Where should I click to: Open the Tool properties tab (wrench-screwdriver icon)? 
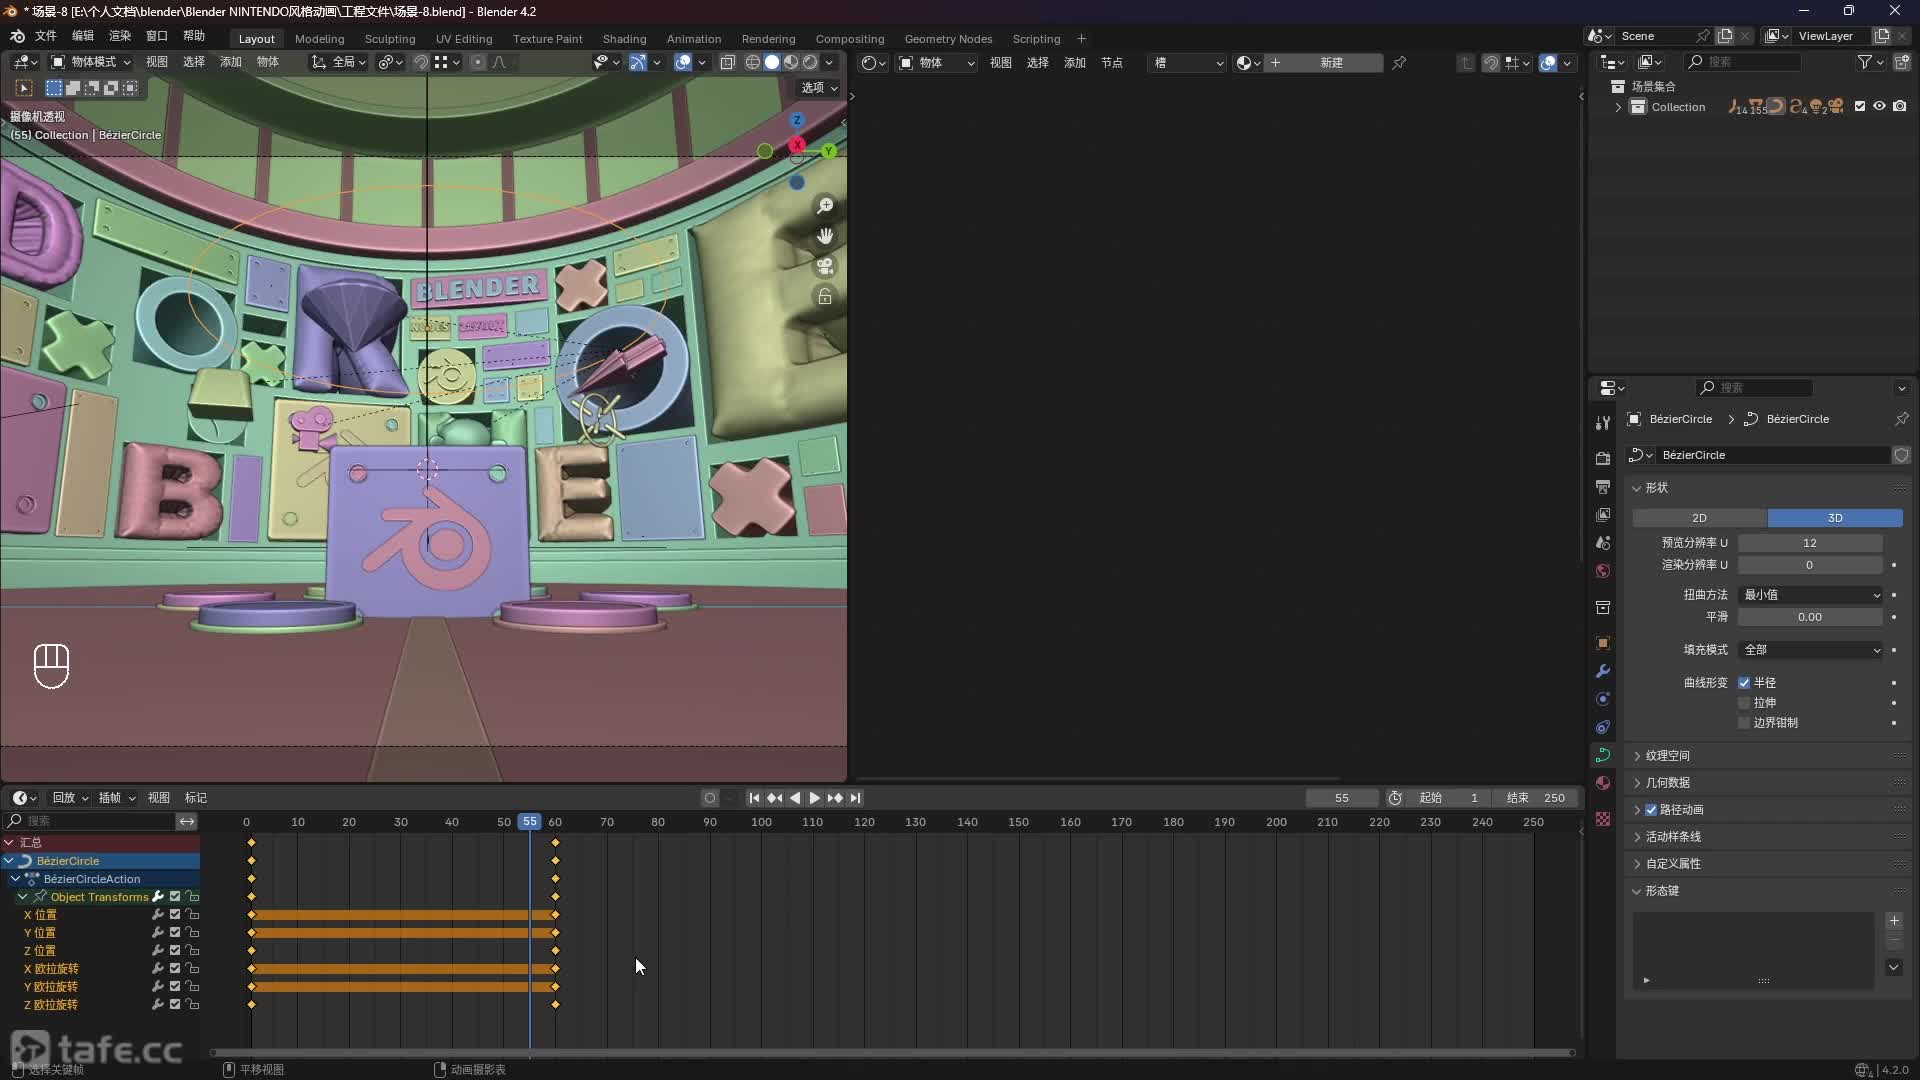[1603, 423]
